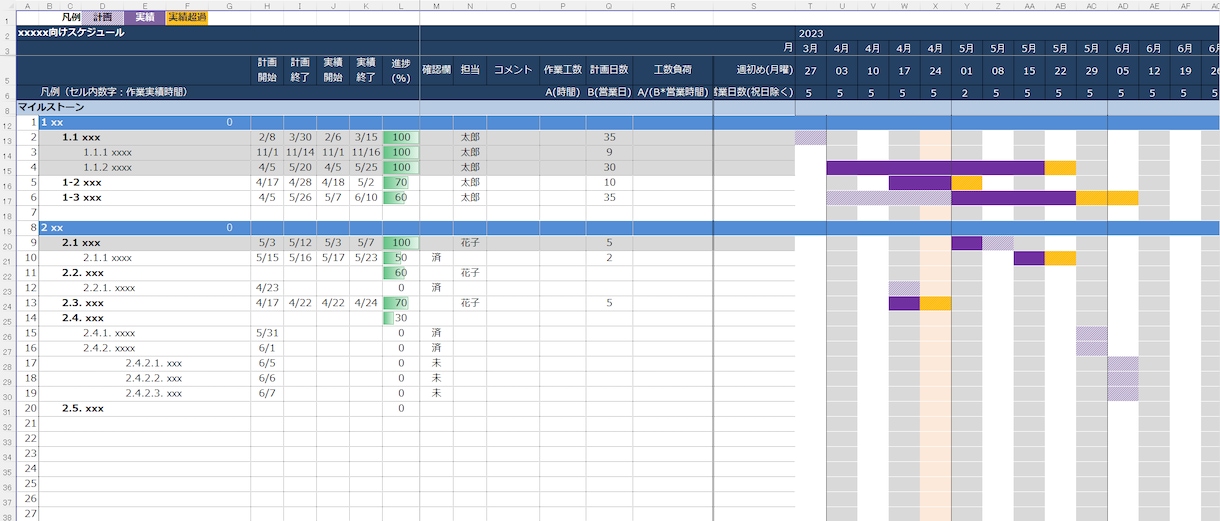Click the yellow overrun bar for 1-3 xxx

point(1107,198)
